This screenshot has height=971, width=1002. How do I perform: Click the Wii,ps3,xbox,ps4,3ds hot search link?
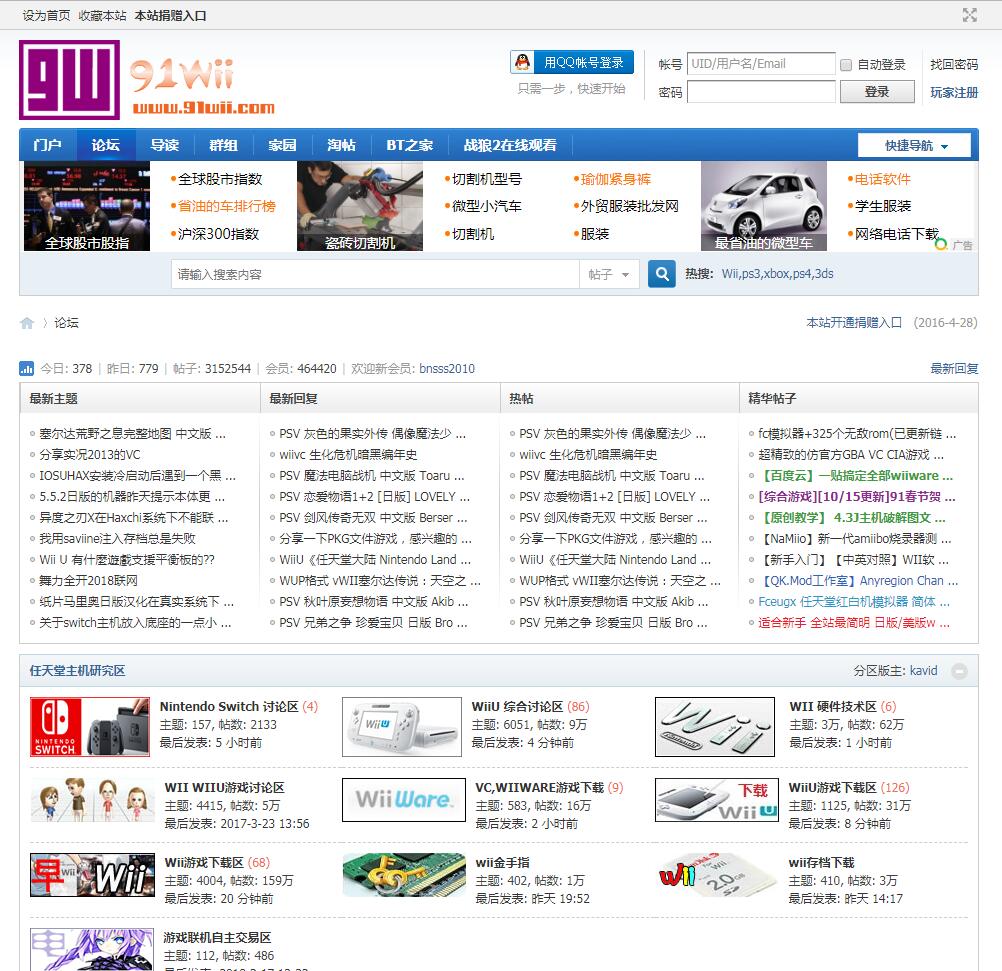[x=777, y=274]
